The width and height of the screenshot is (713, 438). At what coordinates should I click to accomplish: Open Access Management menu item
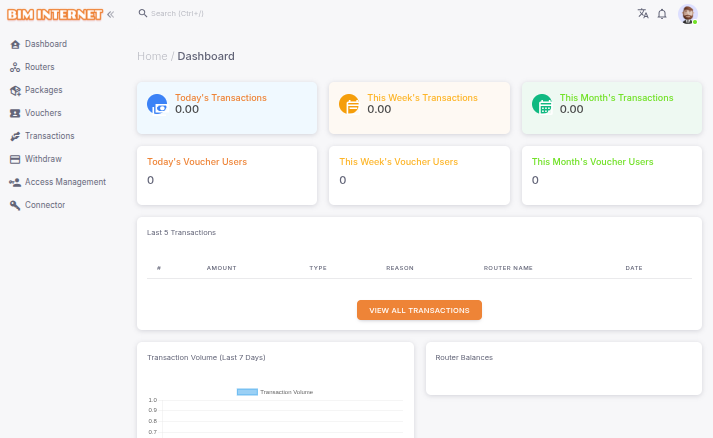click(x=65, y=182)
